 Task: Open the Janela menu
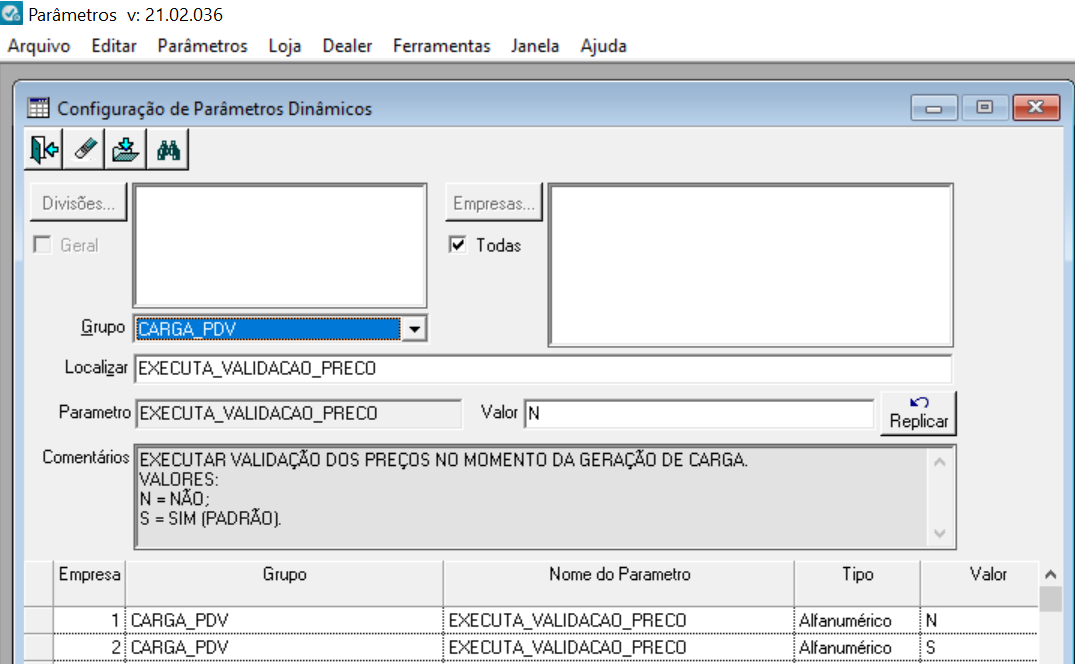point(535,46)
